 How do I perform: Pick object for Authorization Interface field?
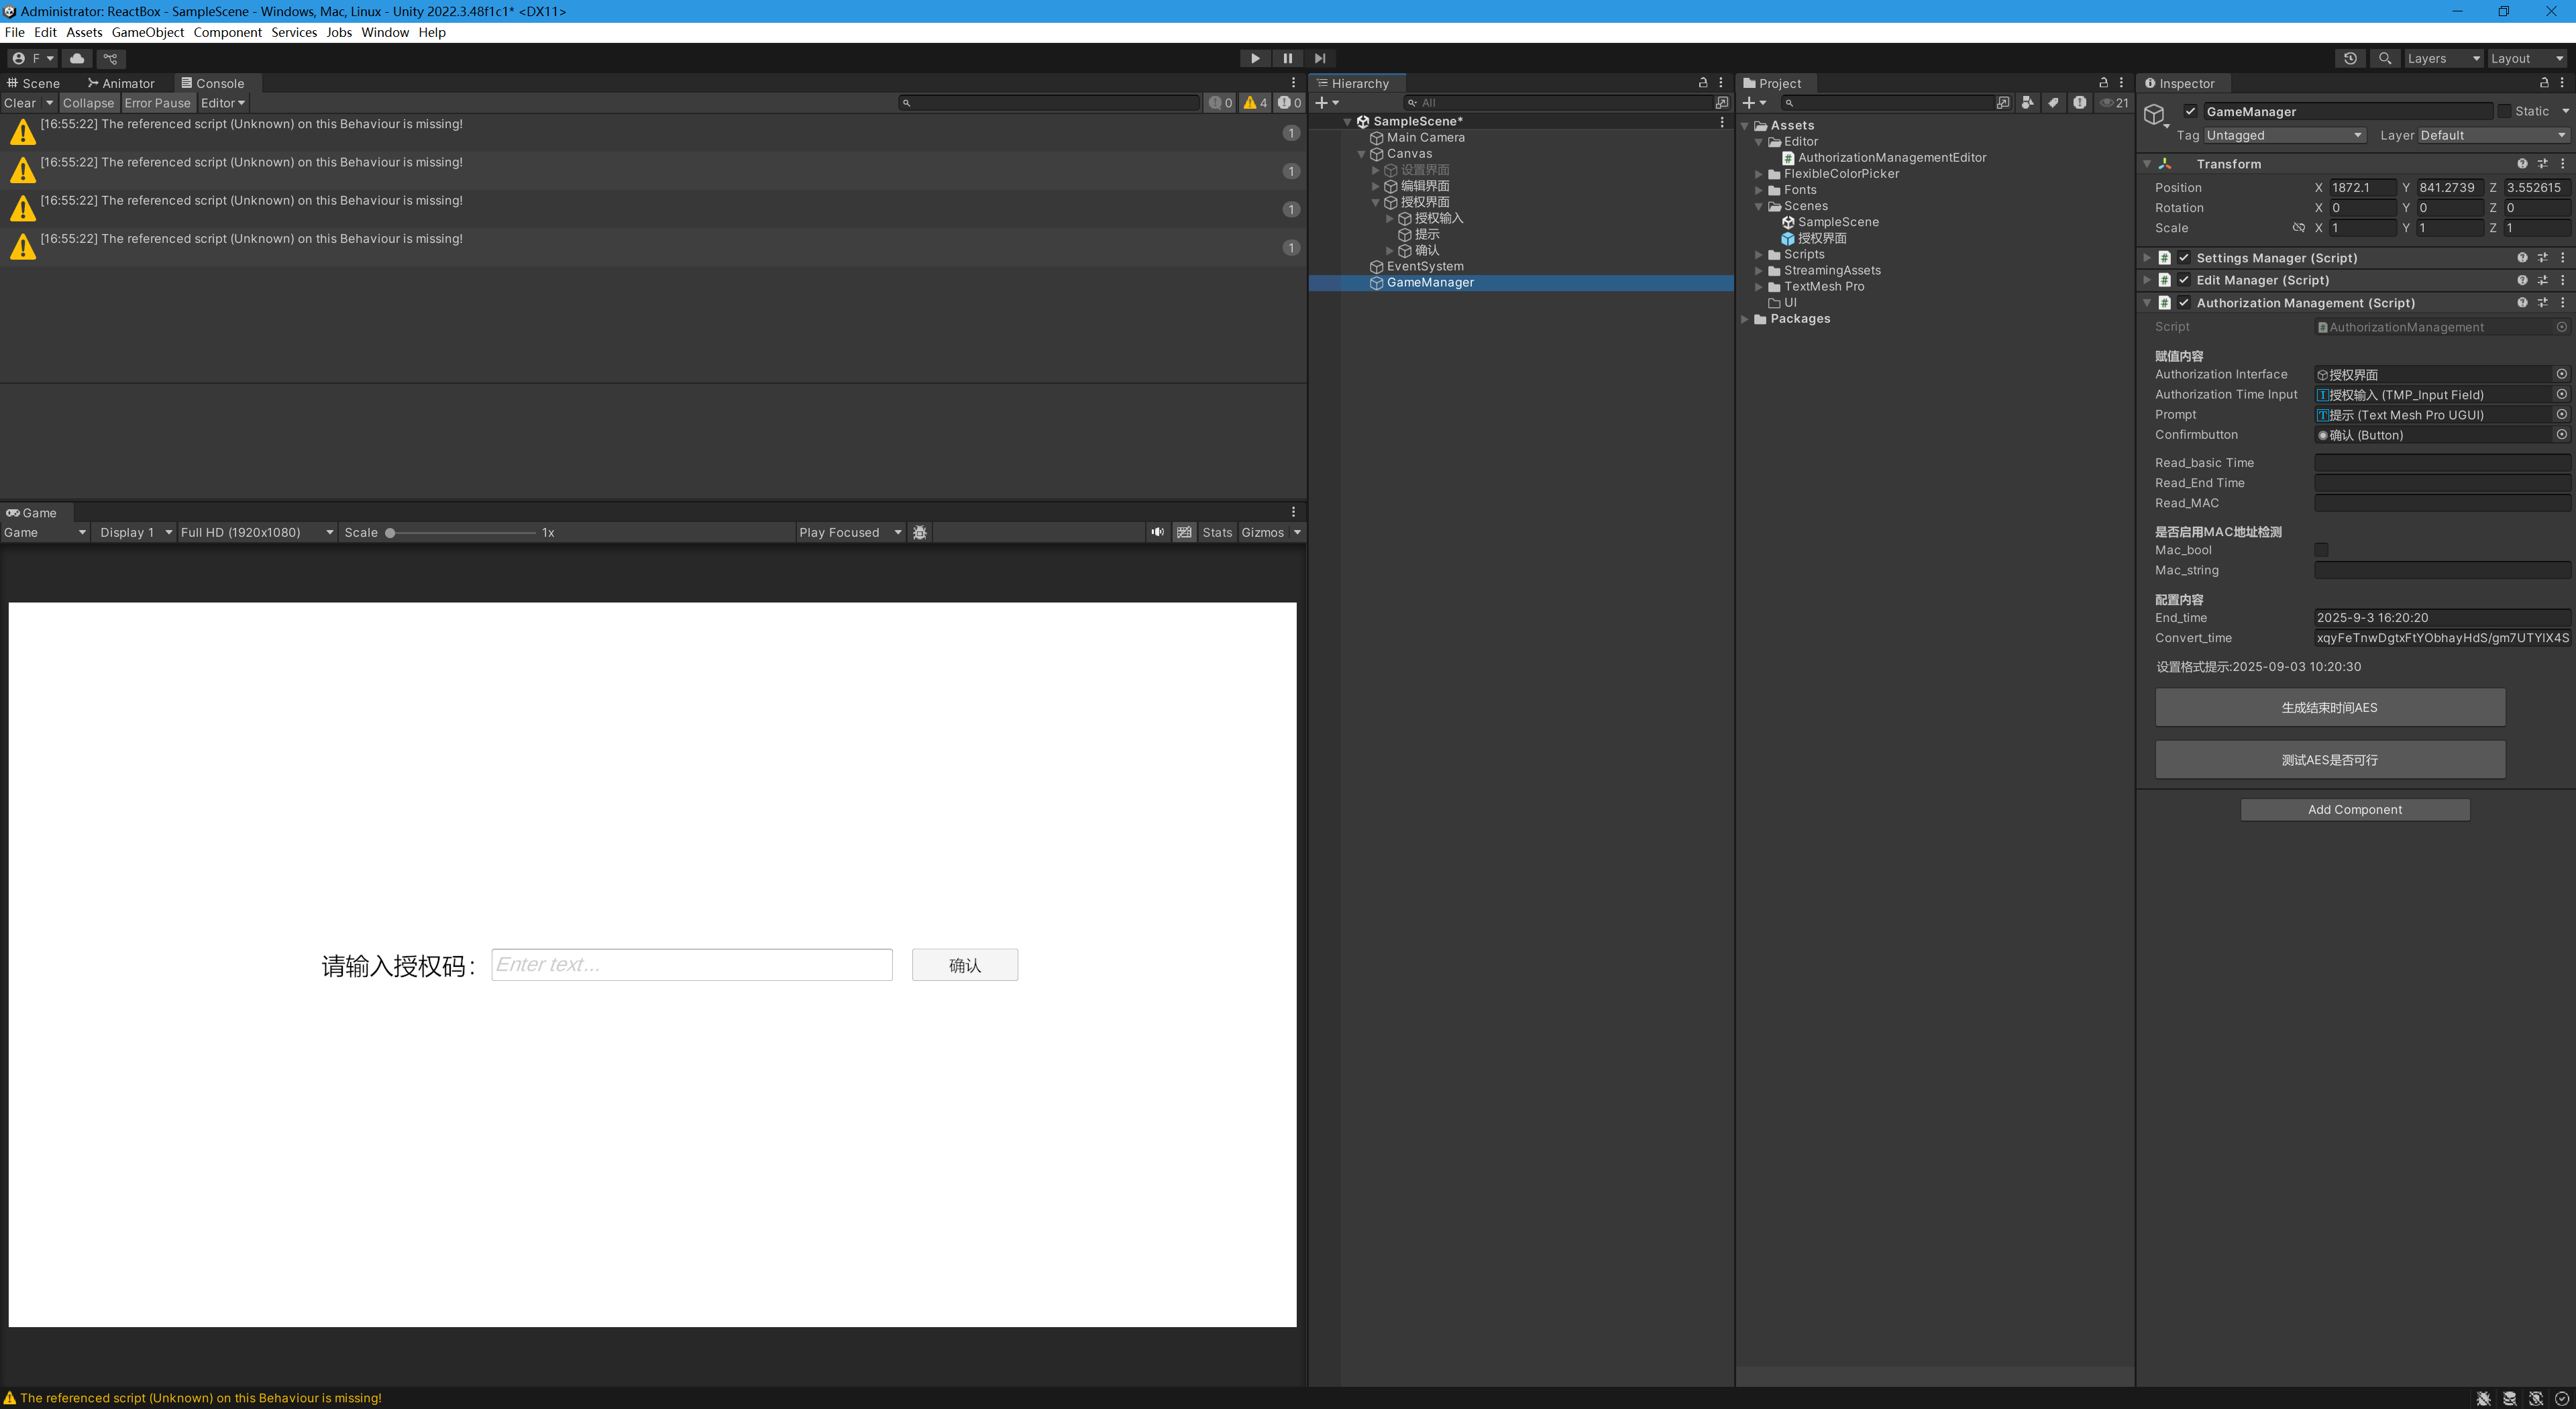click(x=2561, y=374)
